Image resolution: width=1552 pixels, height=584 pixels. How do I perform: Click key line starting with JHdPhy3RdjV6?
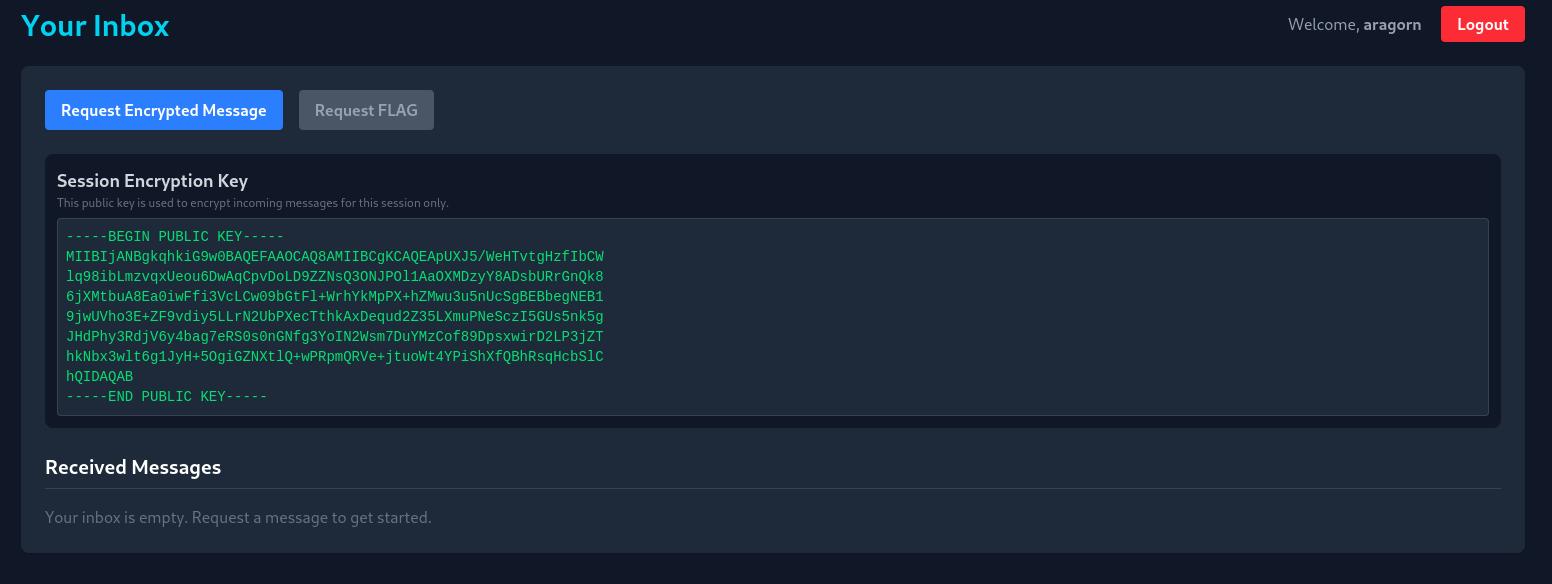tap(335, 337)
